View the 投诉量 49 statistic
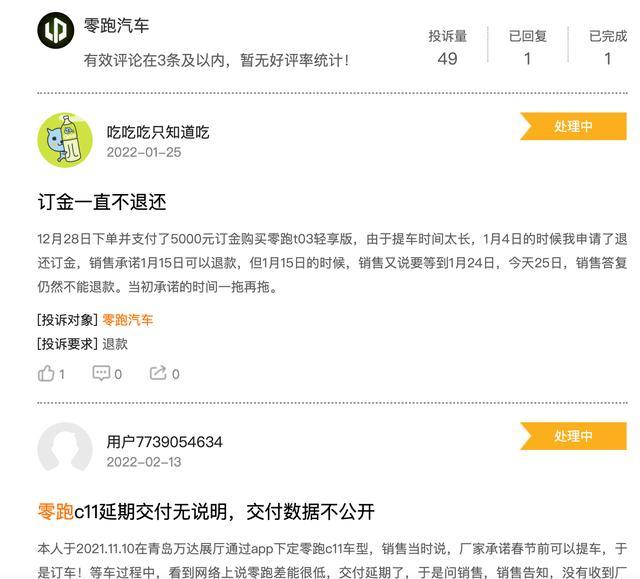Screen dimensions: 640x579 (x=447, y=47)
